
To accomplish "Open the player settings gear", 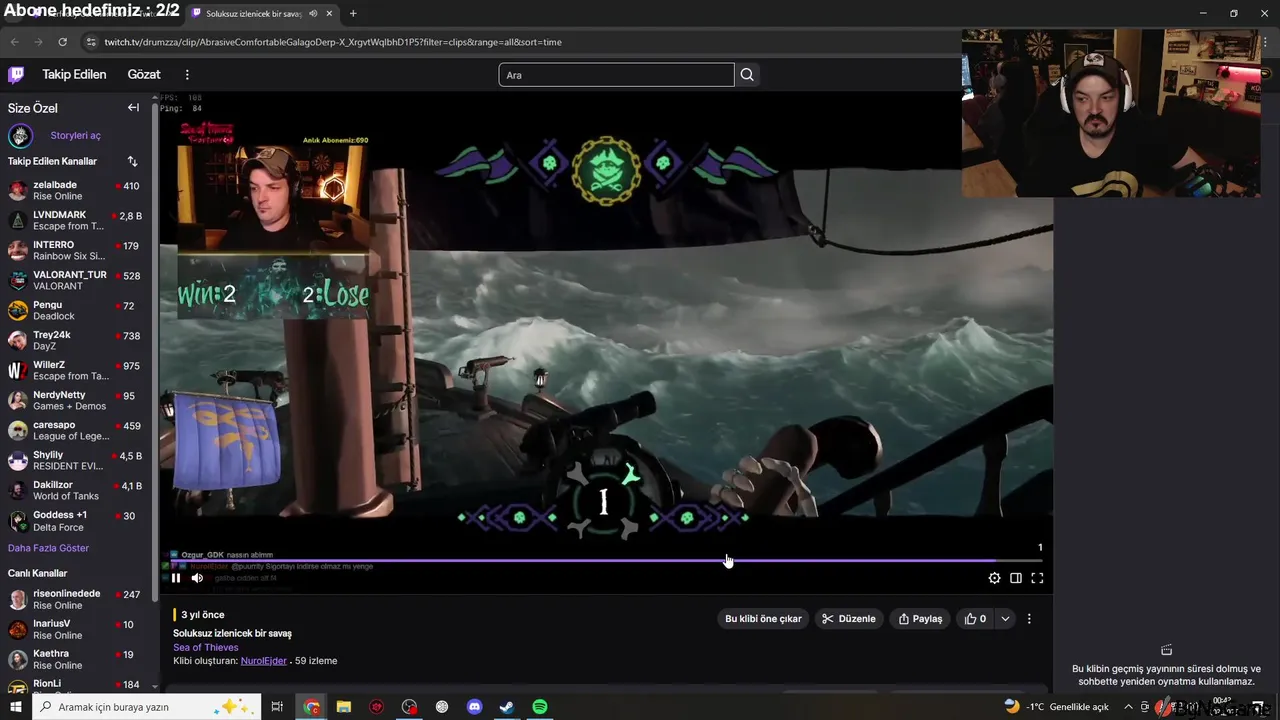I will point(994,578).
